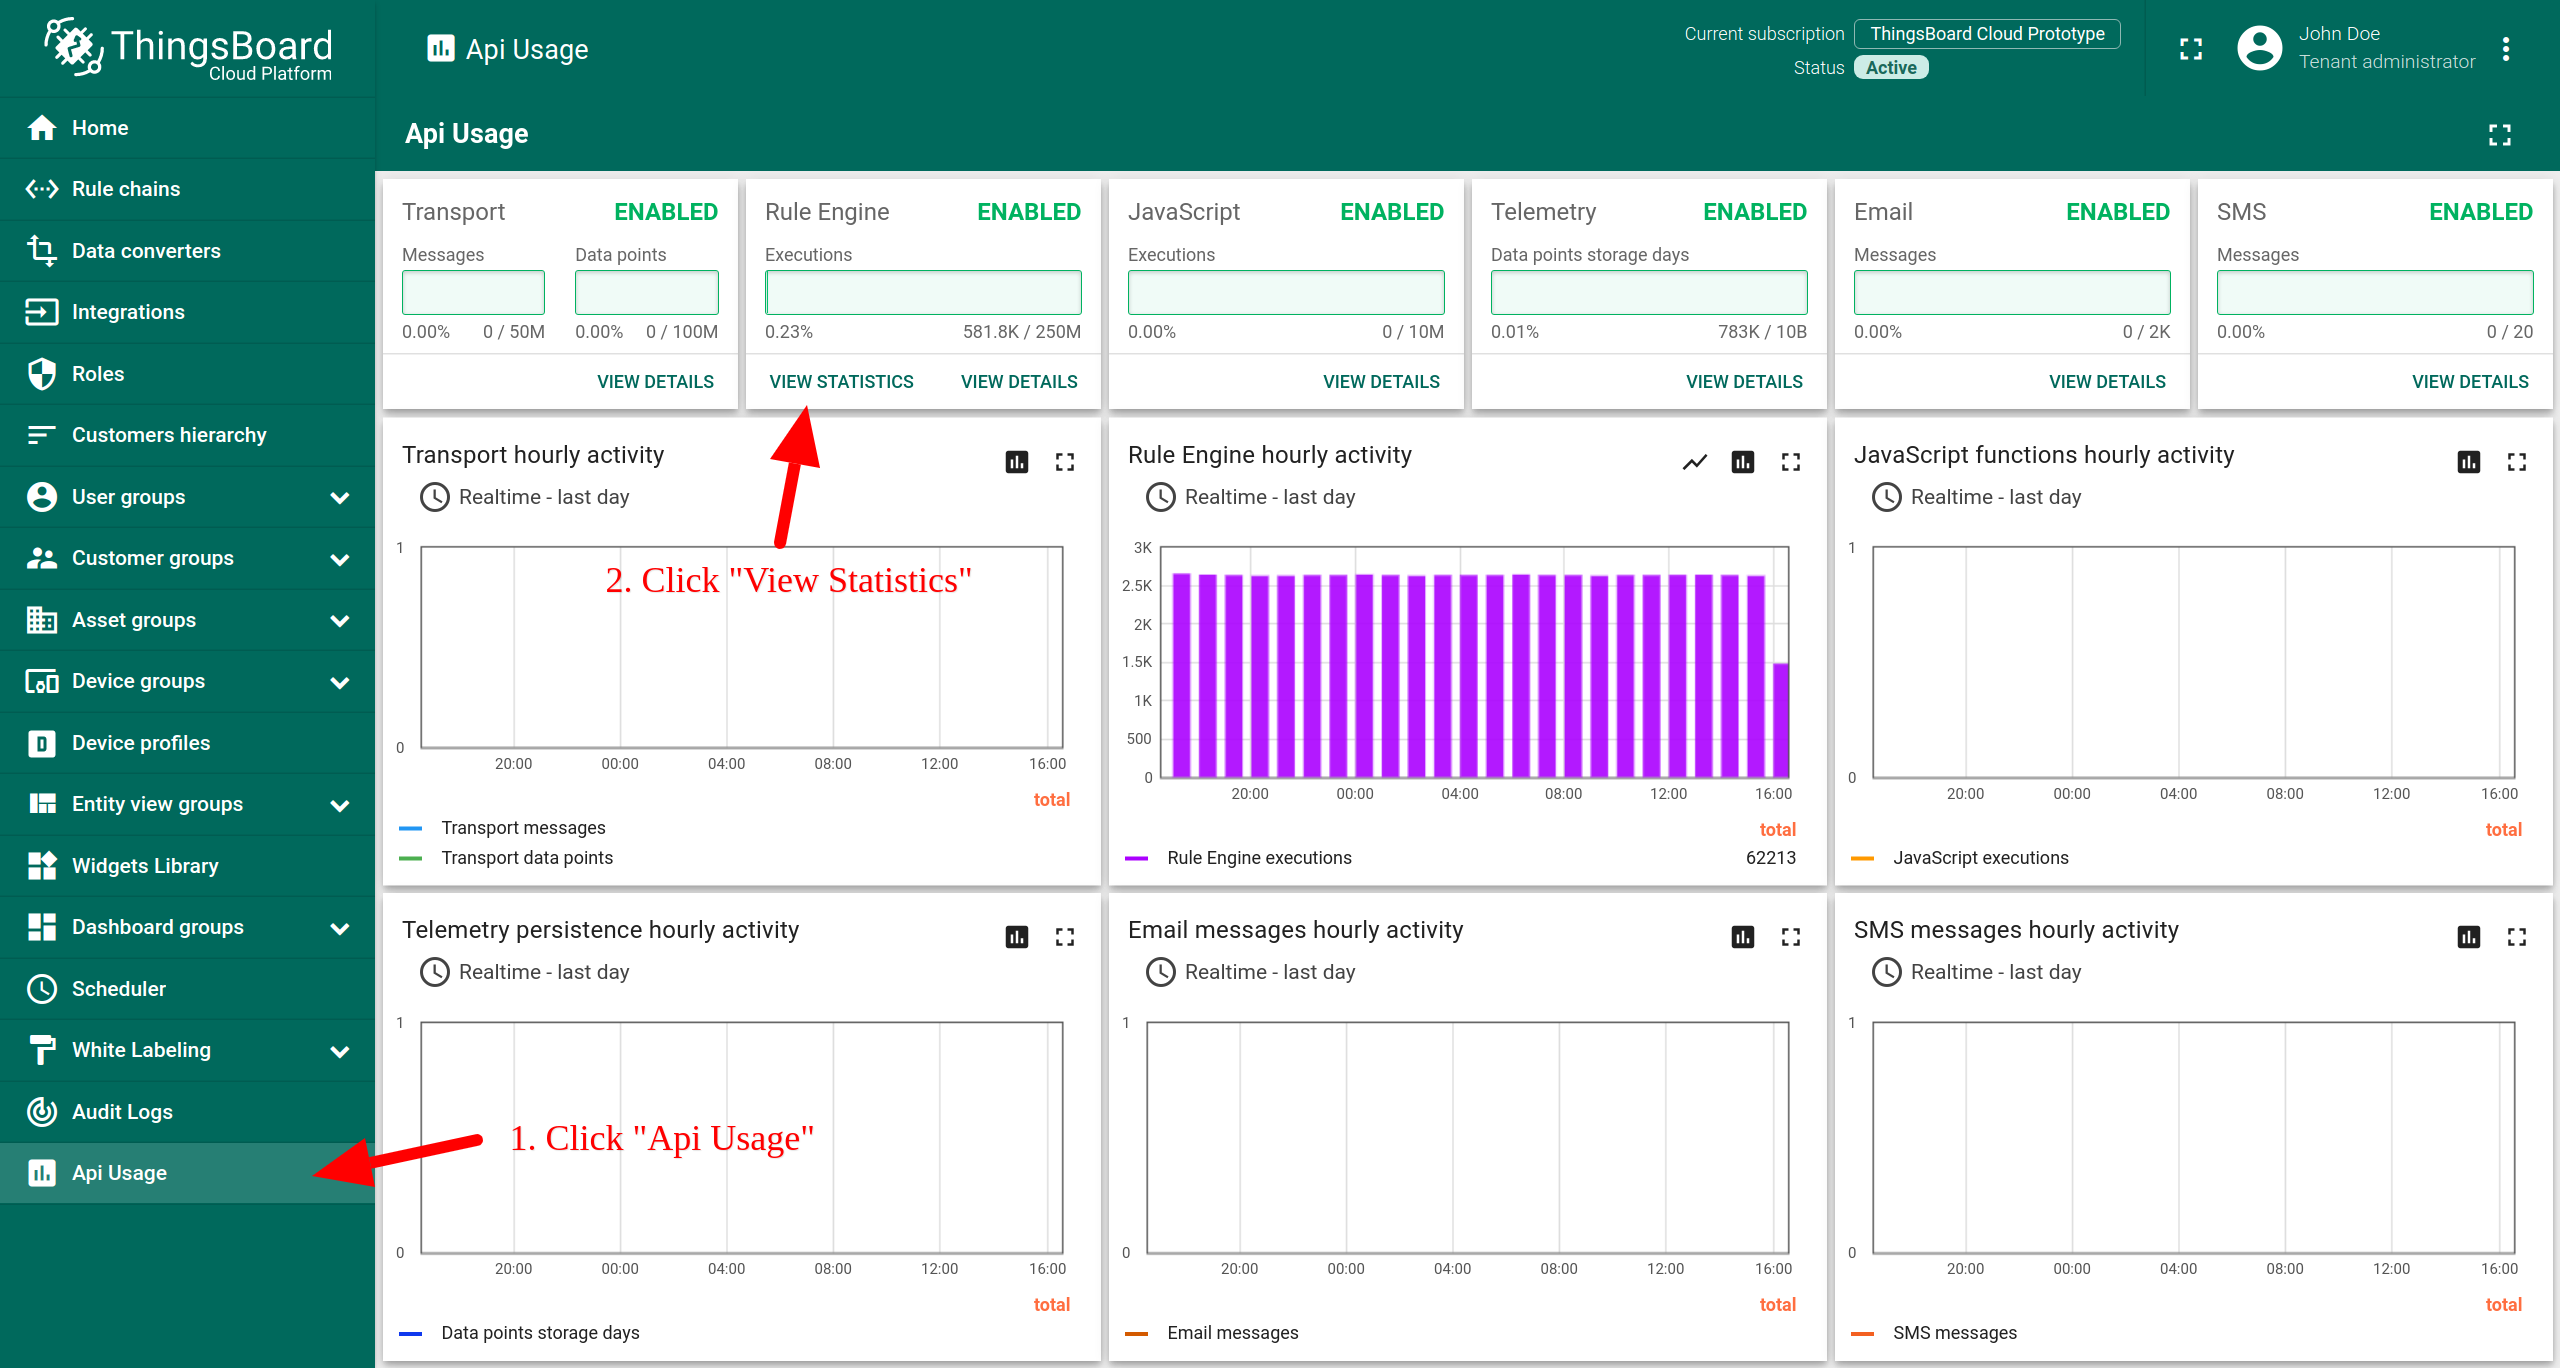
Task: Expand Api Usage dashboard to fullscreen
Action: [2500, 134]
